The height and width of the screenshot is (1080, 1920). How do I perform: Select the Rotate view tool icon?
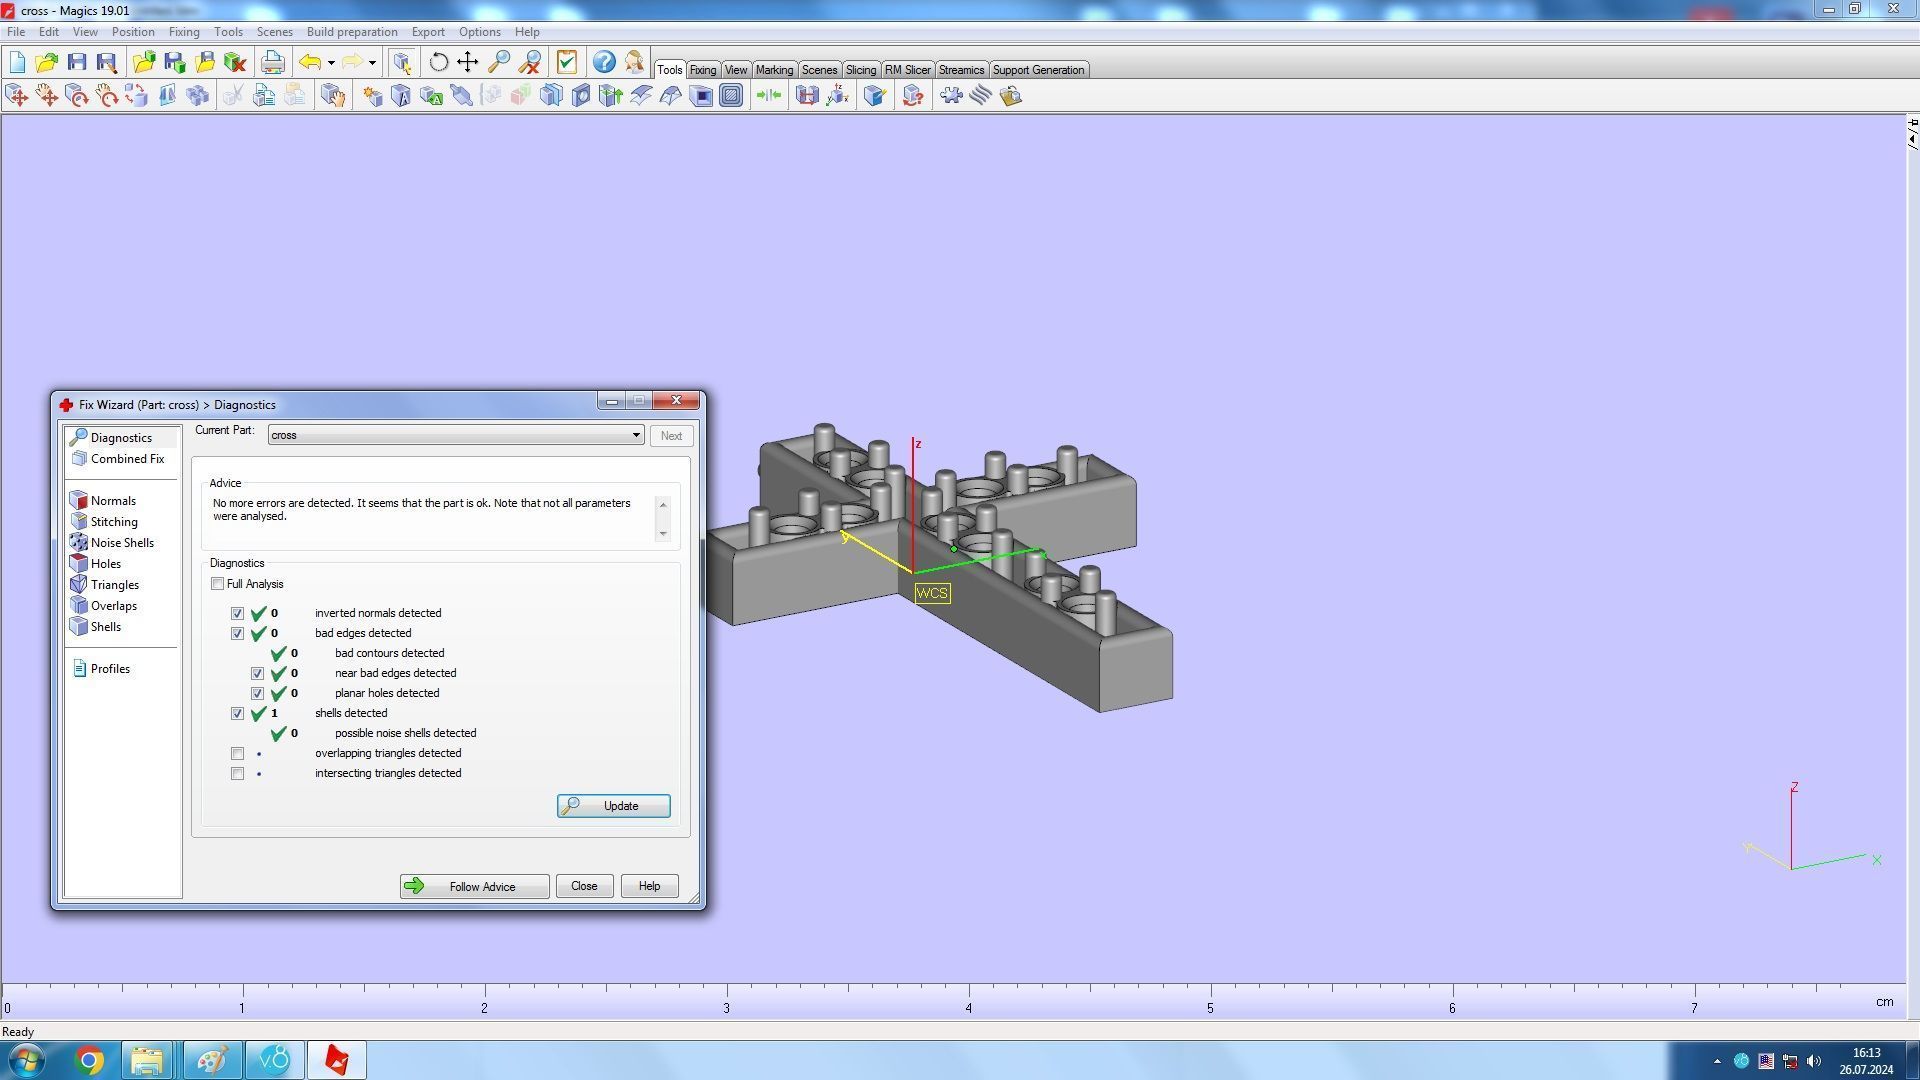[438, 62]
